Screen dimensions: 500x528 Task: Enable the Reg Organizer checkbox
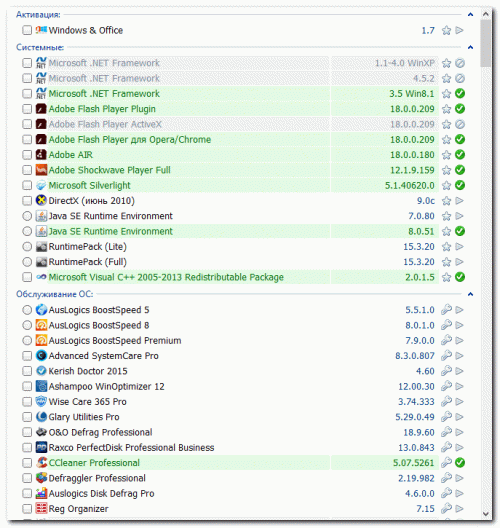[x=27, y=508]
